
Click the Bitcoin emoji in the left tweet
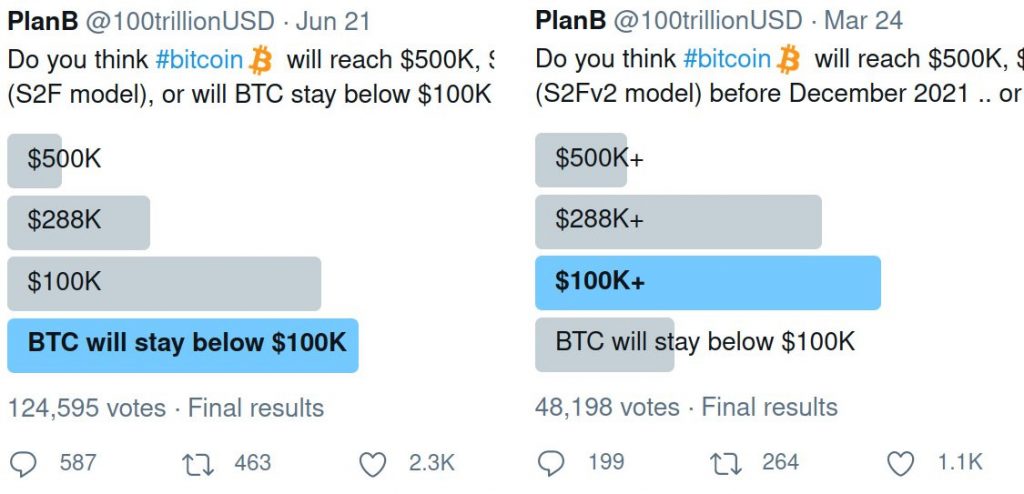(x=261, y=60)
